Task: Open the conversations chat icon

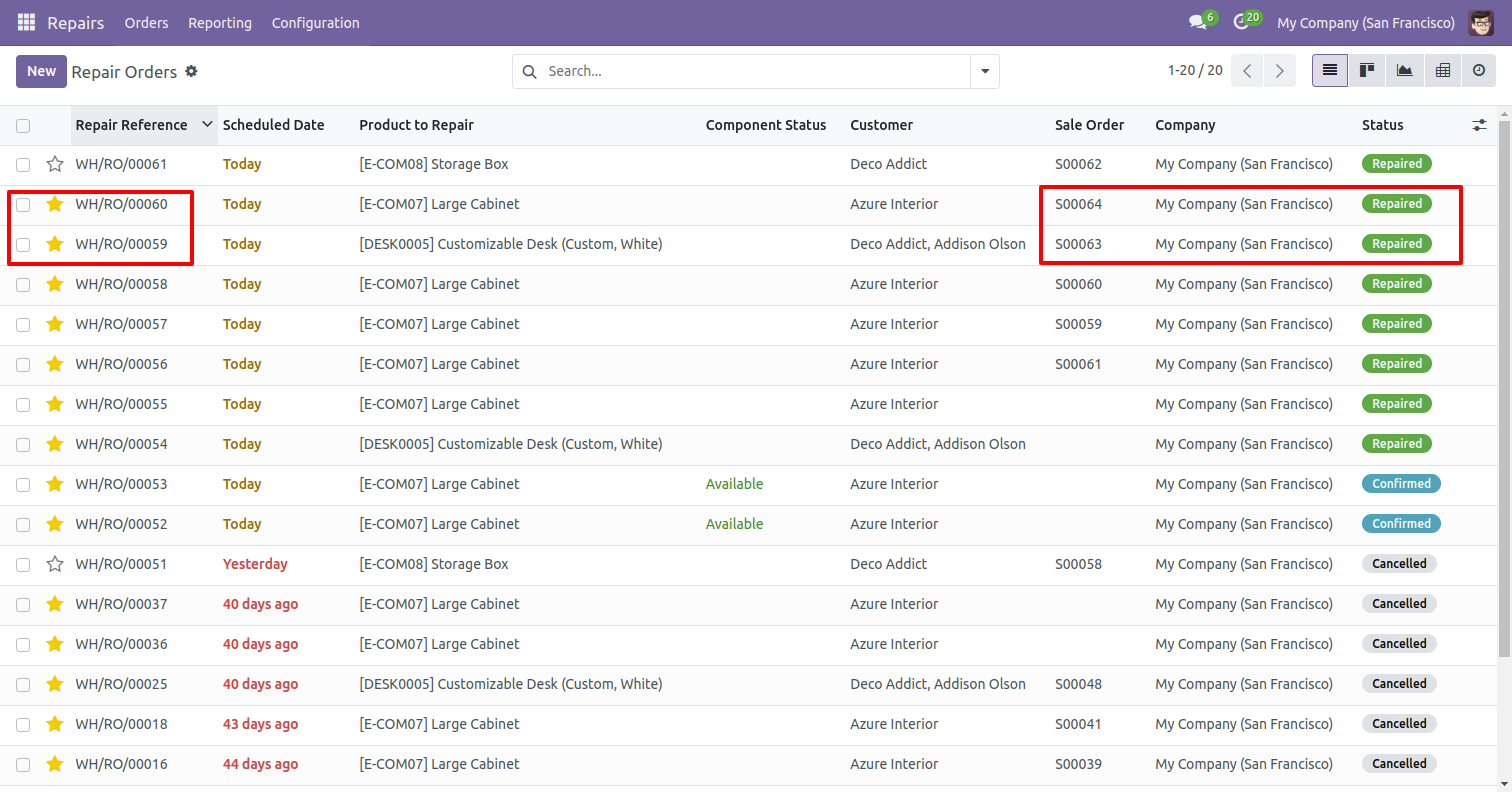Action: (x=1197, y=22)
